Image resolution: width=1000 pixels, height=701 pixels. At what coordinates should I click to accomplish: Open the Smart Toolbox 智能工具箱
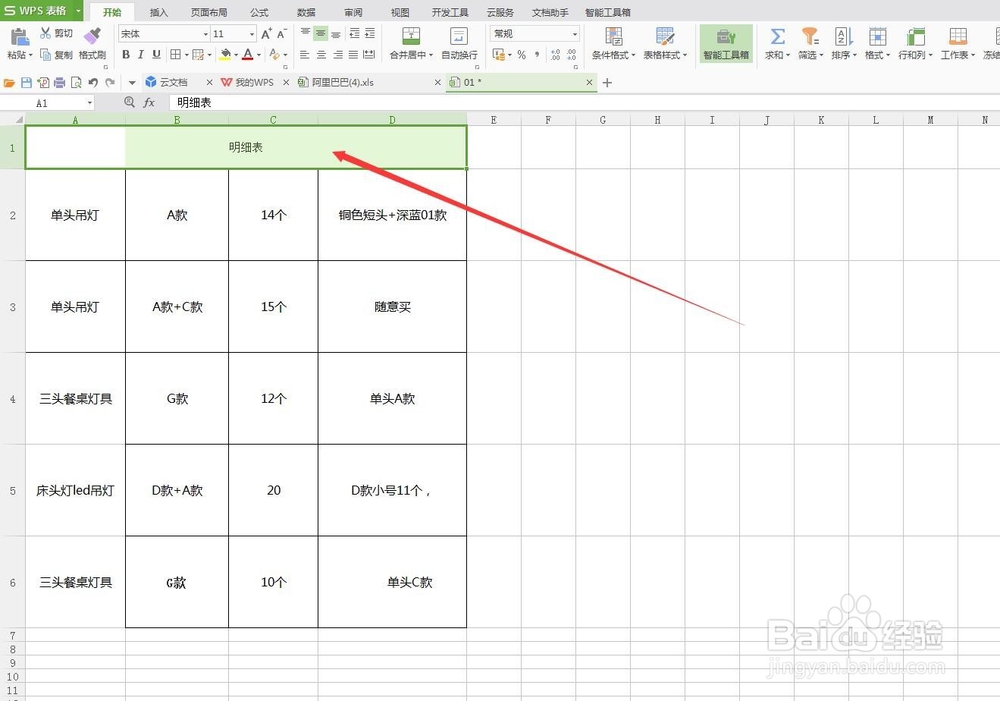click(x=727, y=43)
